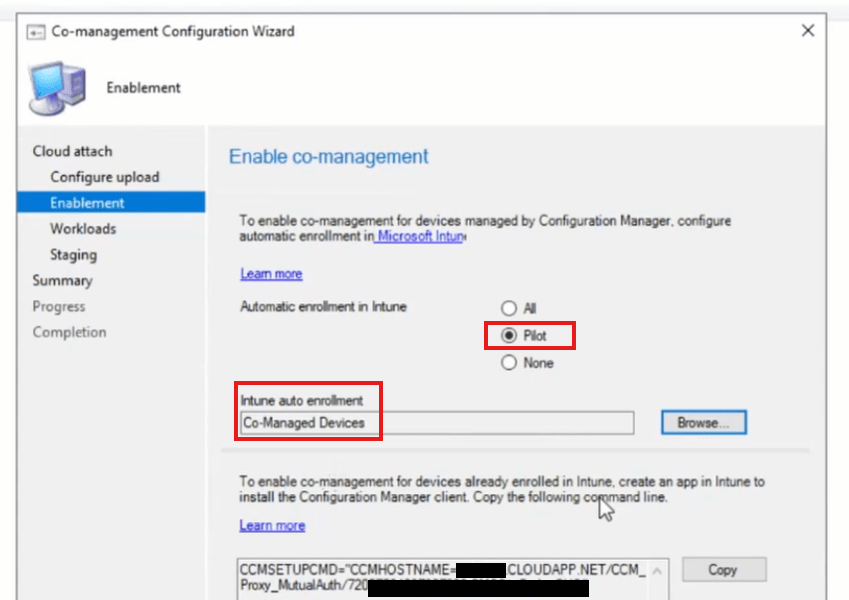Open the Cloud attach wizard step
The height and width of the screenshot is (600, 849).
tap(73, 151)
